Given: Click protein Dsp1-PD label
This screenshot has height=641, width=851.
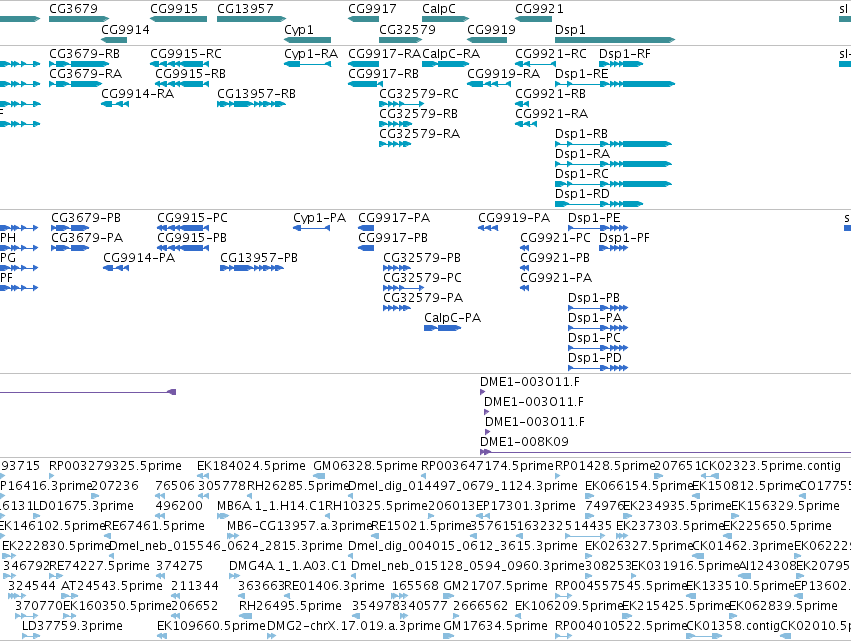Looking at the screenshot, I should point(594,358).
